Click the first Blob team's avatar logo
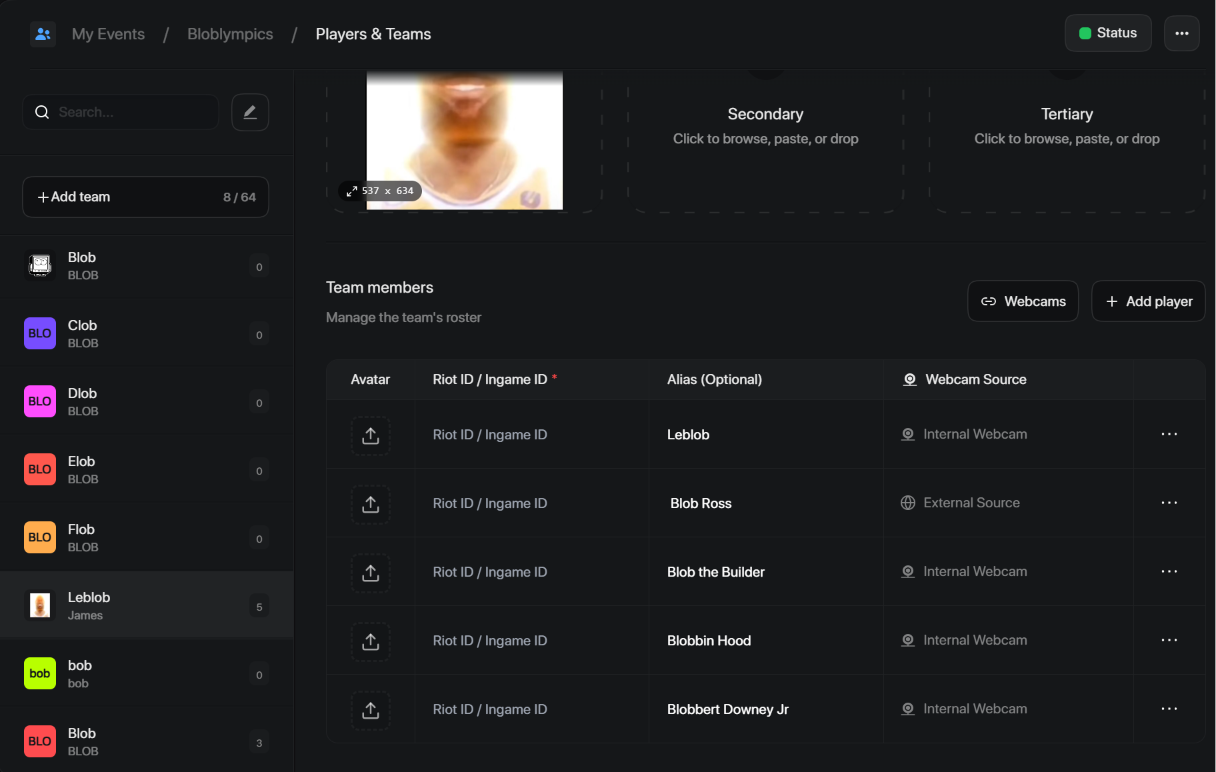This screenshot has width=1216, height=772. 40,265
